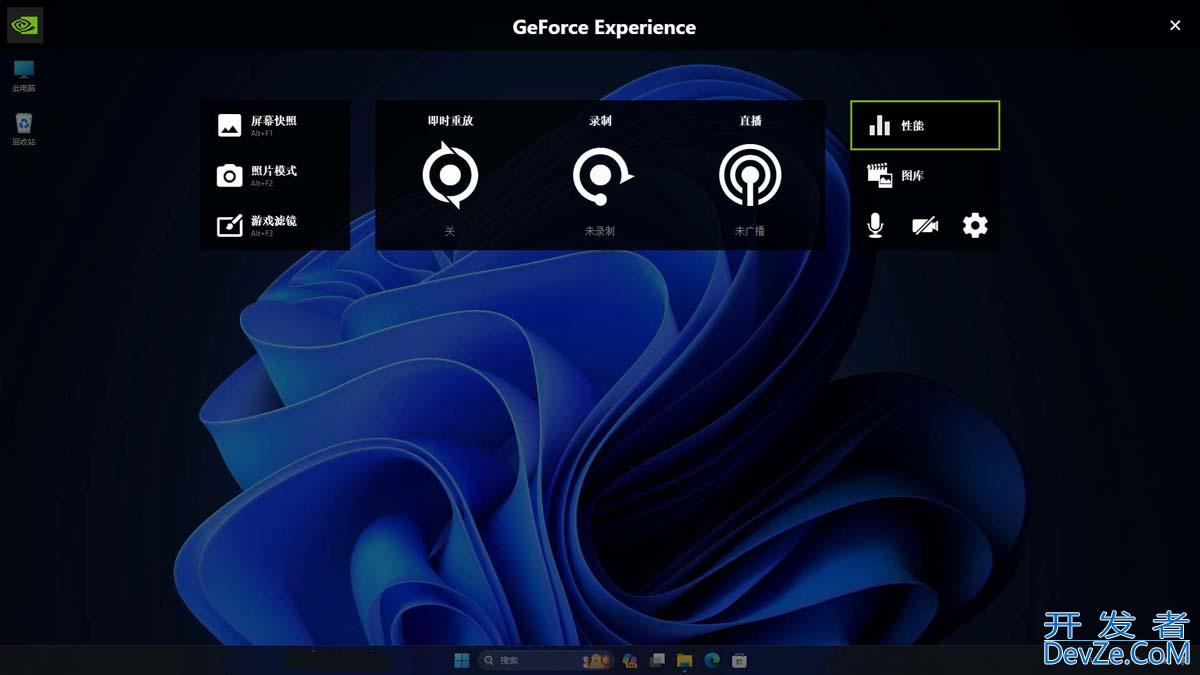Click the 关 status under instant replay
This screenshot has height=675, width=1200.
[x=450, y=231]
